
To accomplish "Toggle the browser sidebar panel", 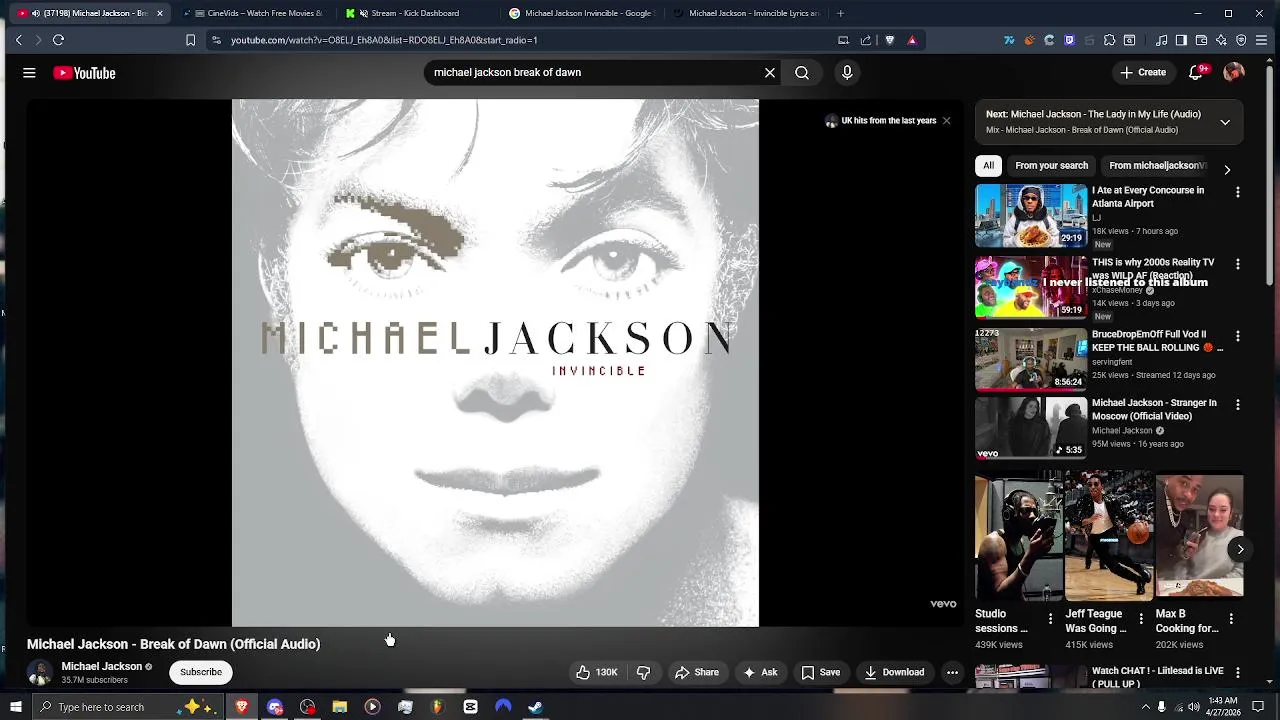I will point(1181,40).
